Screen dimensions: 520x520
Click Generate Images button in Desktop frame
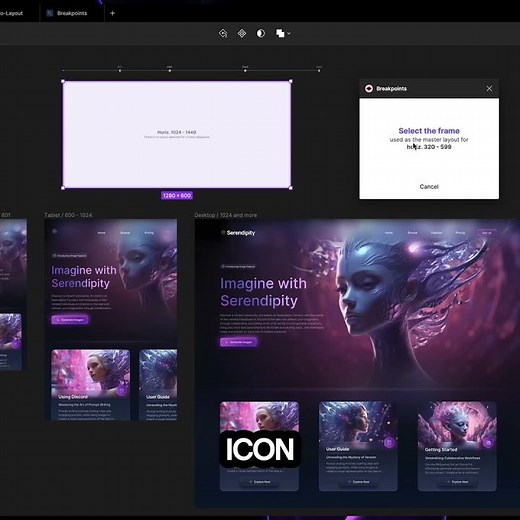coord(238,342)
